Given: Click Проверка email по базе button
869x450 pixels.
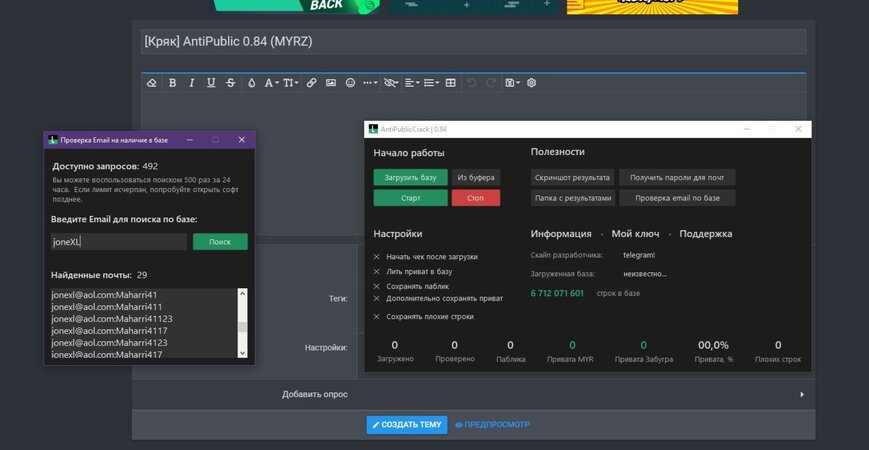Looking at the screenshot, I should (x=677, y=198).
